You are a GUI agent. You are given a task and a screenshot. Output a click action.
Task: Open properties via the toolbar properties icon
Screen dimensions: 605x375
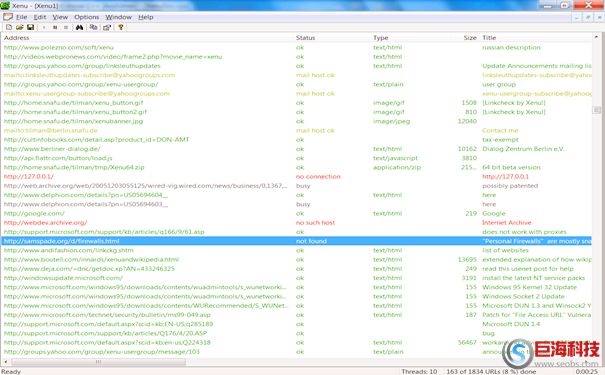107,27
